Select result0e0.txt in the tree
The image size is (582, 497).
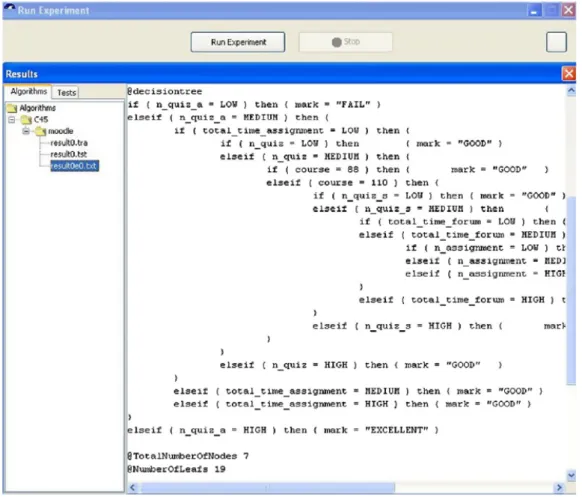[x=74, y=166]
